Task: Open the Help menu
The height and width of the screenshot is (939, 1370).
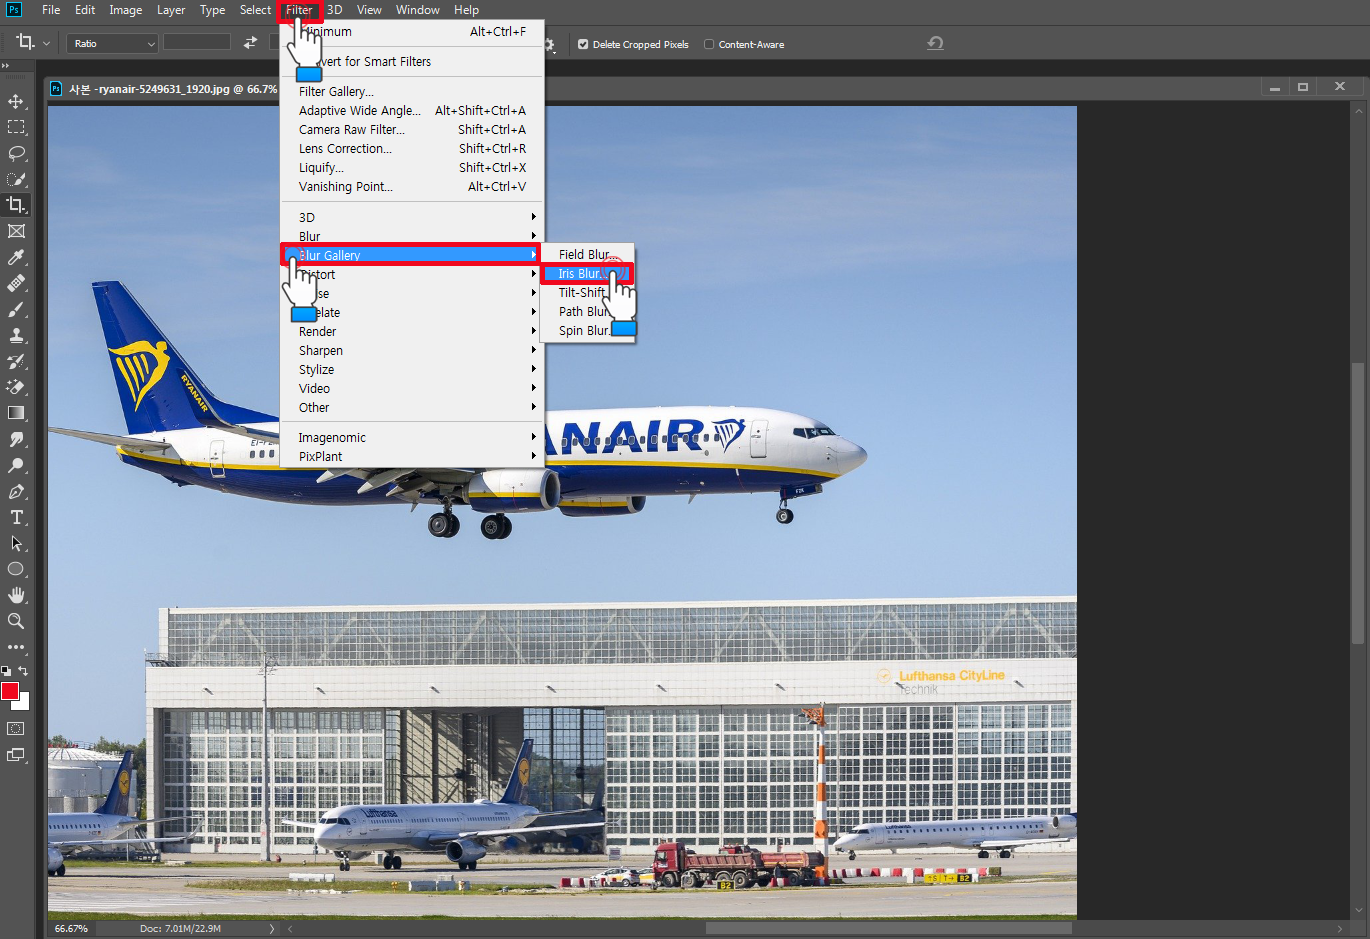Action: tap(466, 10)
